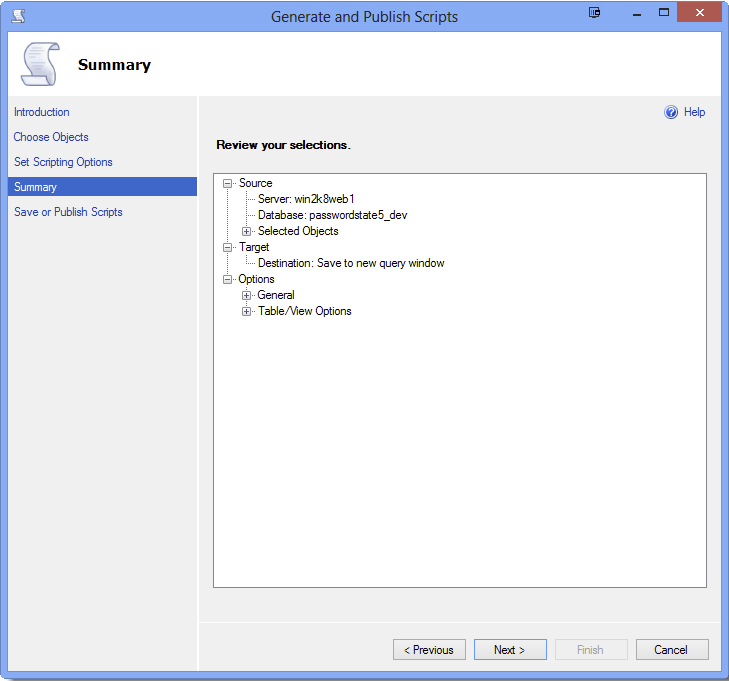
Task: Click the Help question mark icon
Action: click(670, 112)
